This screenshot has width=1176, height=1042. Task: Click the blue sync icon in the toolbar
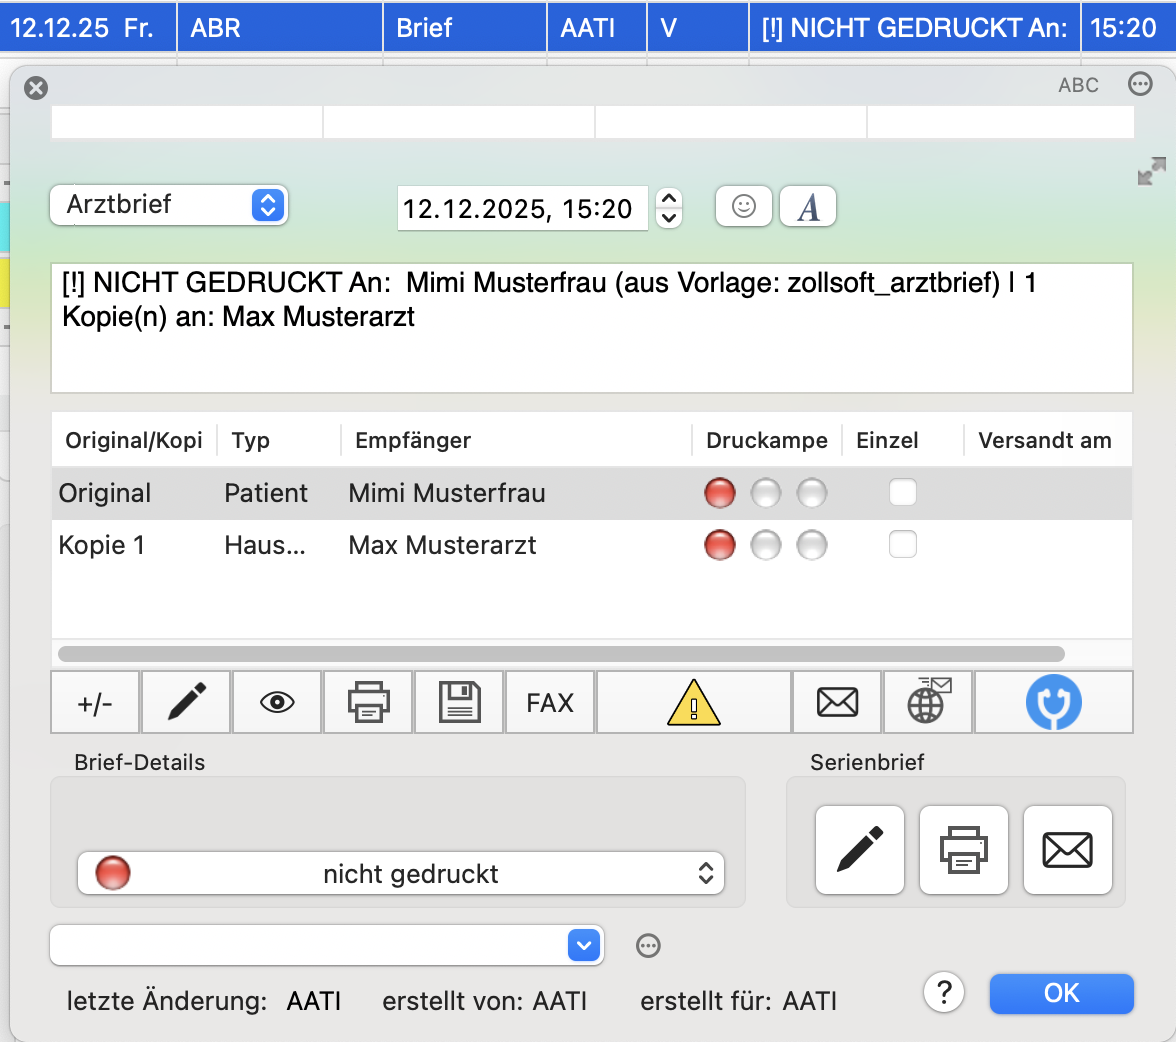tap(1053, 702)
